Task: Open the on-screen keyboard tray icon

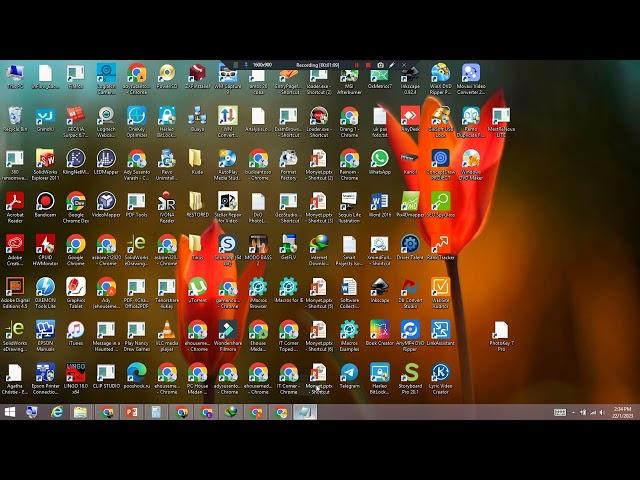Action: coord(560,413)
